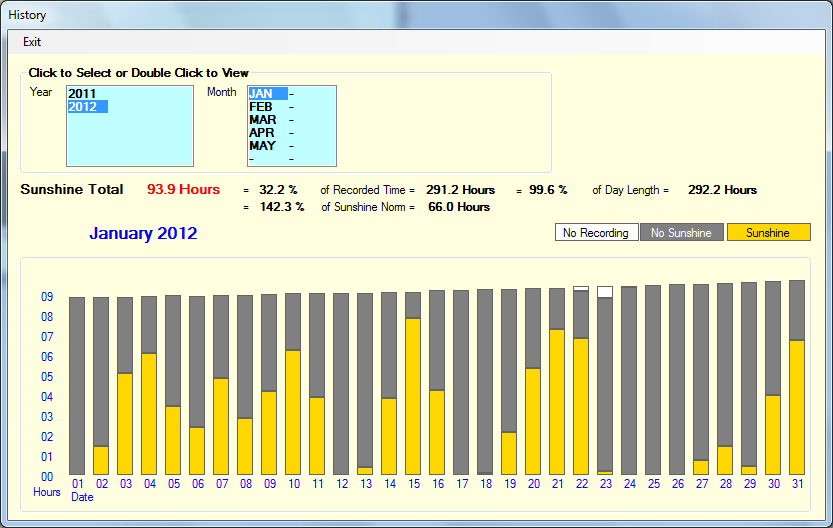The image size is (833, 528).
Task: Click the yellow Sunshine legend box
Action: [768, 233]
